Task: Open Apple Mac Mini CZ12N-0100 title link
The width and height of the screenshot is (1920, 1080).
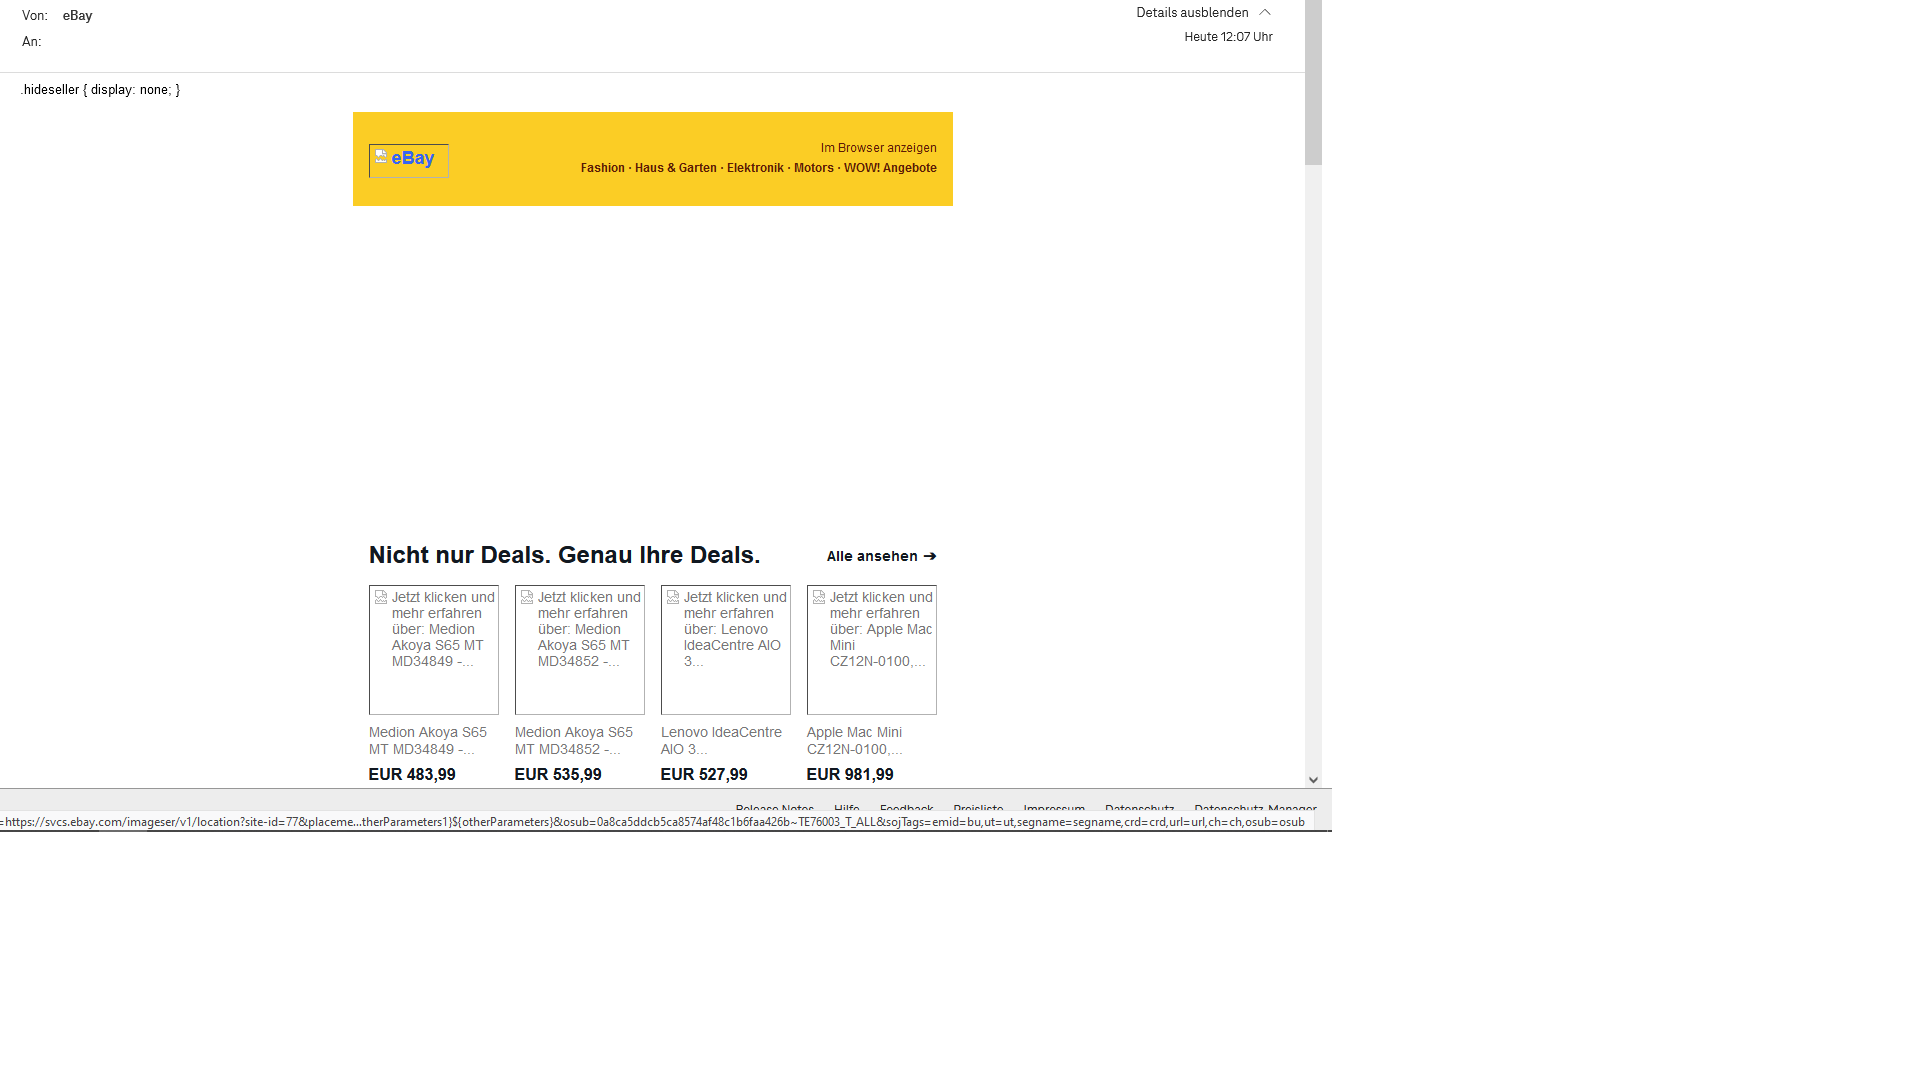Action: pyautogui.click(x=854, y=740)
